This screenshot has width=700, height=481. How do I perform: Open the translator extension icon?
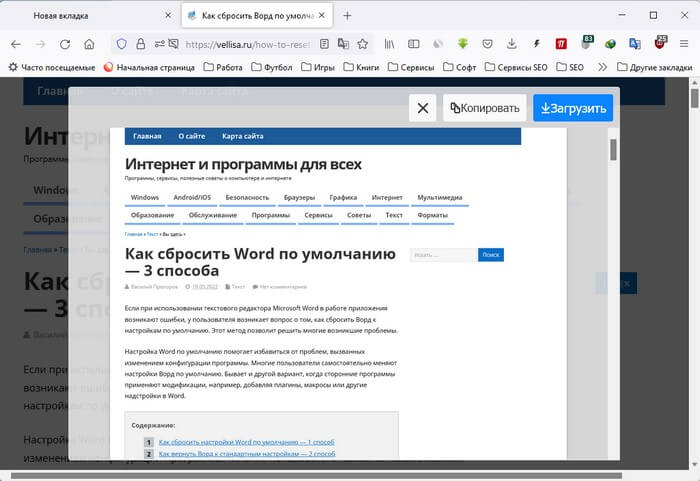(x=634, y=44)
